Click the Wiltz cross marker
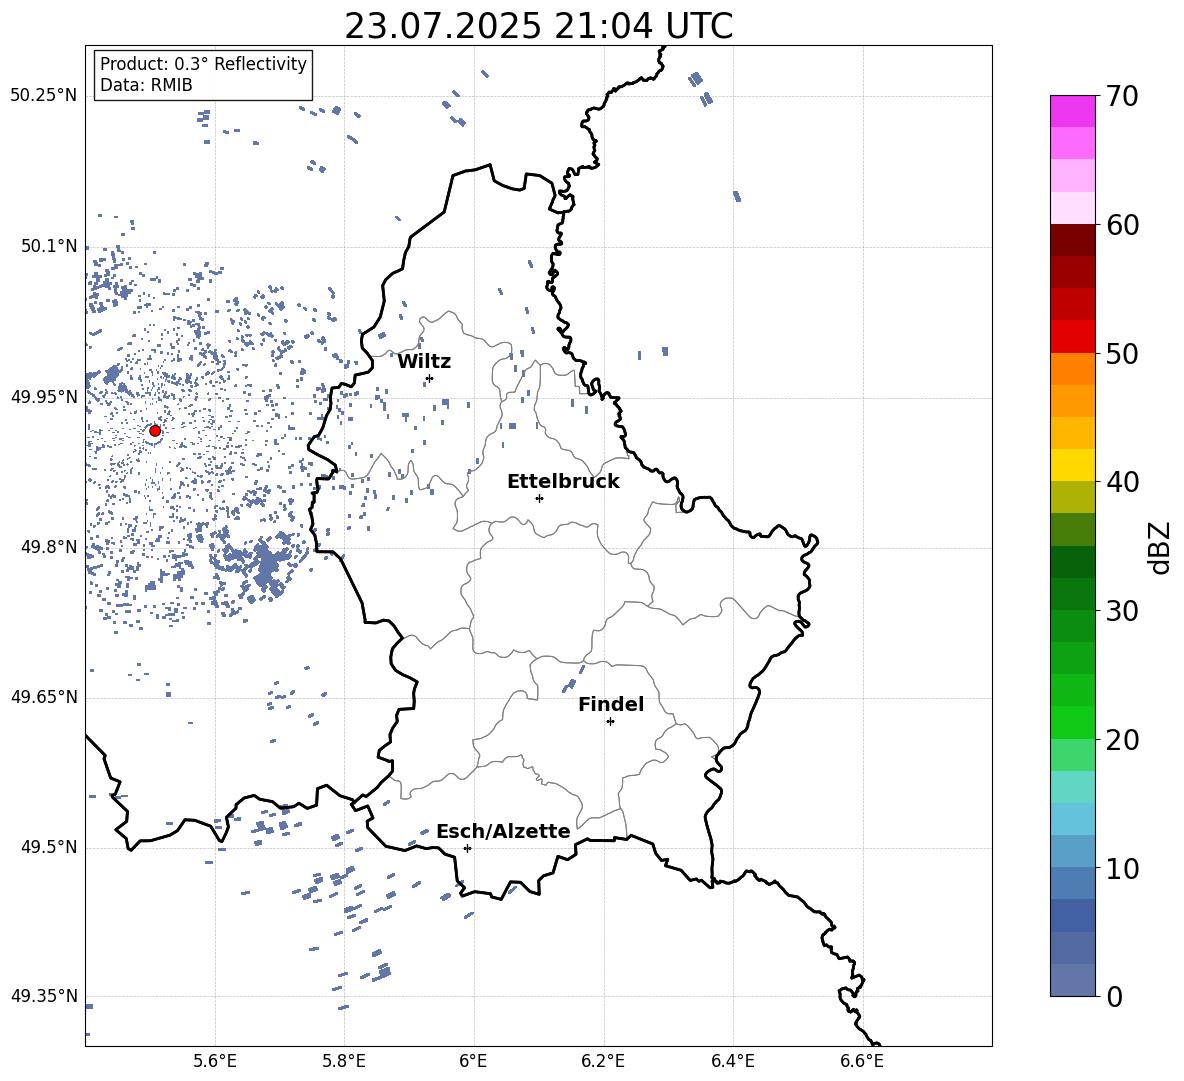Image resolution: width=1184 pixels, height=1081 pixels. click(430, 378)
